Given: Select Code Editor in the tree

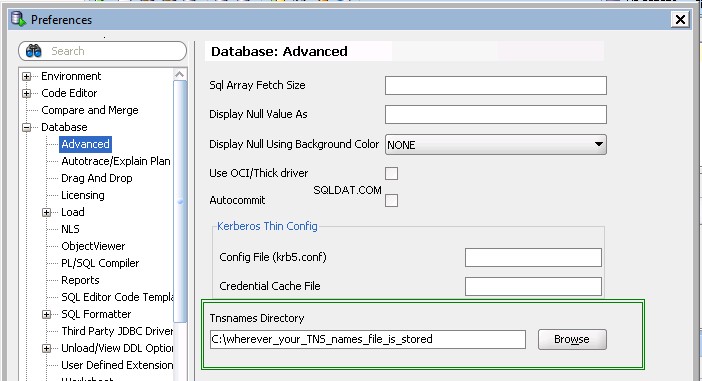Looking at the screenshot, I should click(x=69, y=93).
